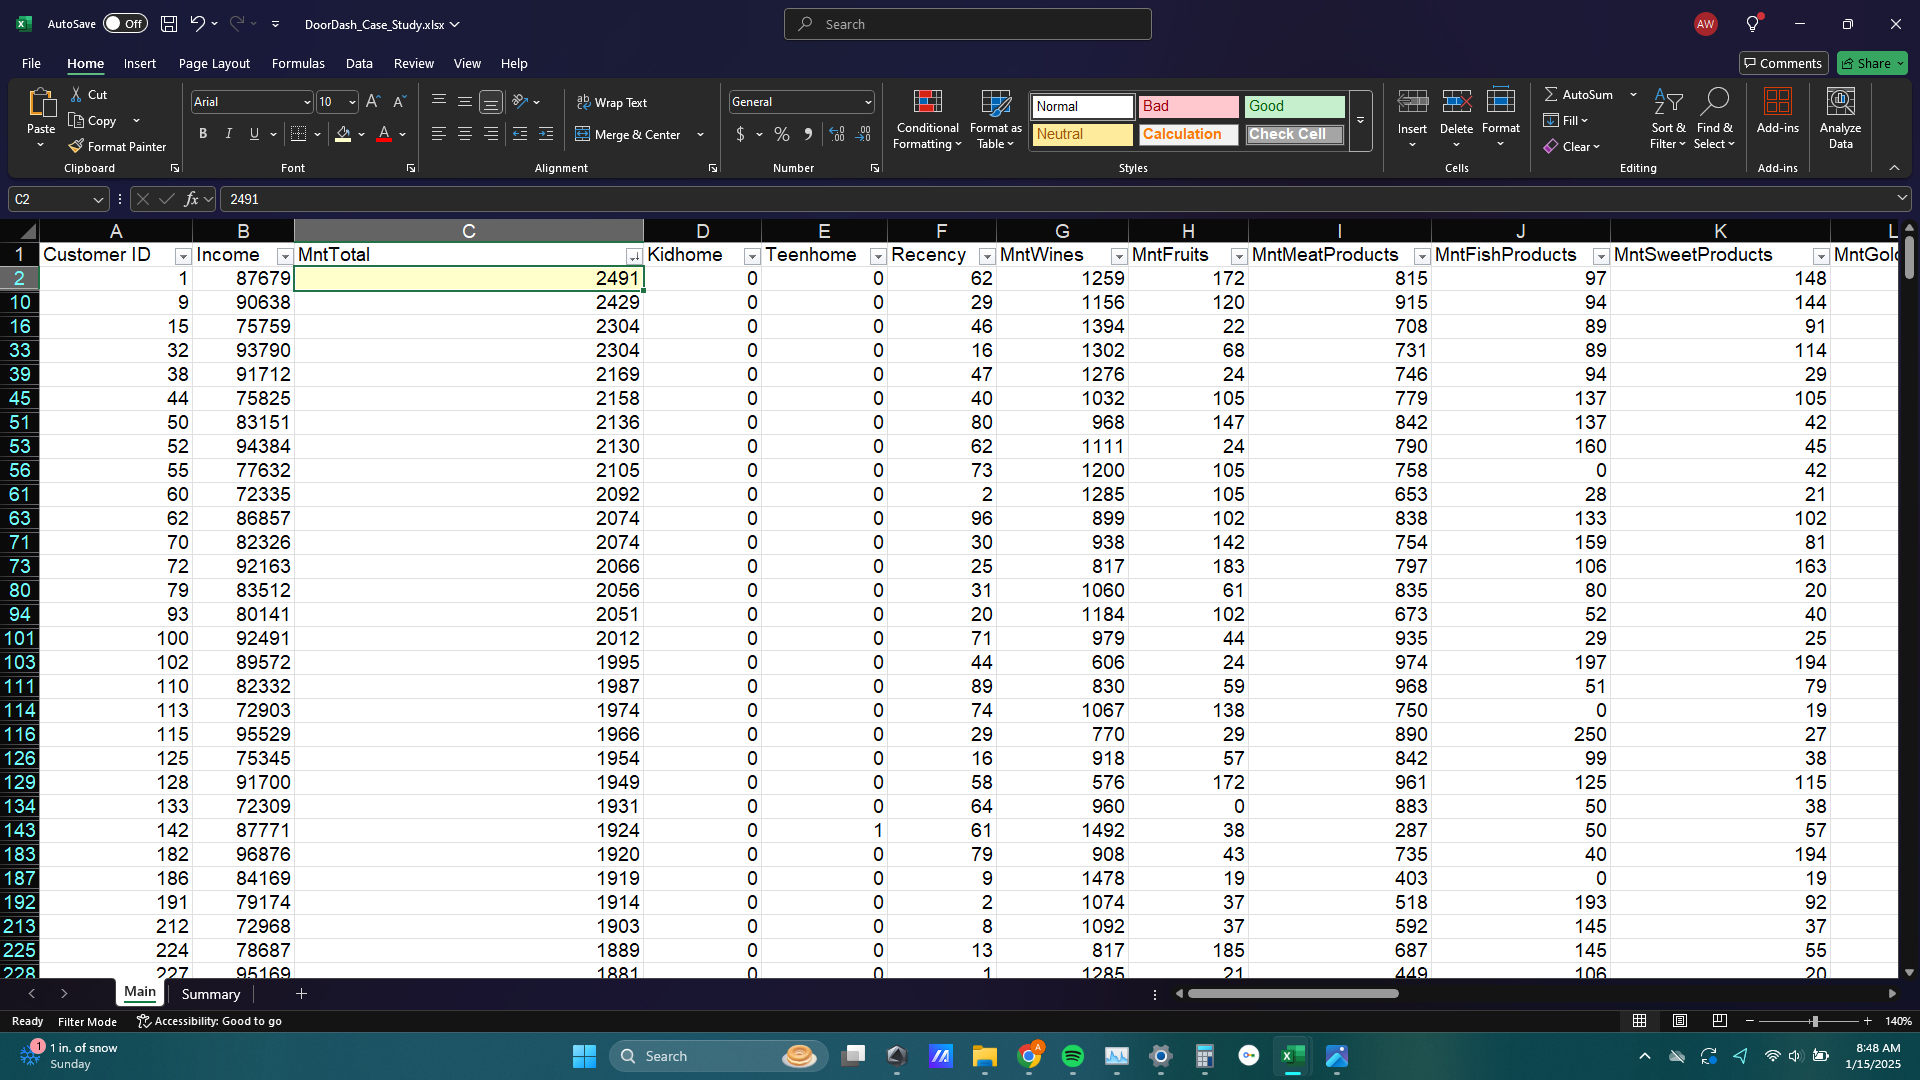Open the Formulas ribbon tab
Image resolution: width=1920 pixels, height=1080 pixels.
pos(298,63)
